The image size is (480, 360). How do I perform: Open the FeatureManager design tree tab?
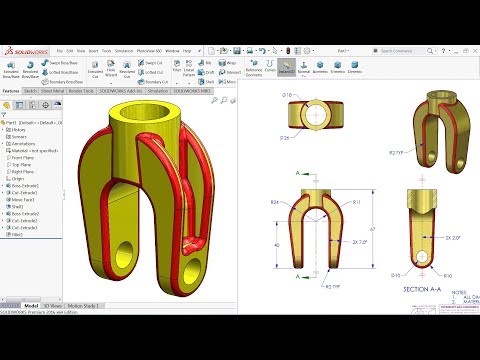(x=6, y=105)
